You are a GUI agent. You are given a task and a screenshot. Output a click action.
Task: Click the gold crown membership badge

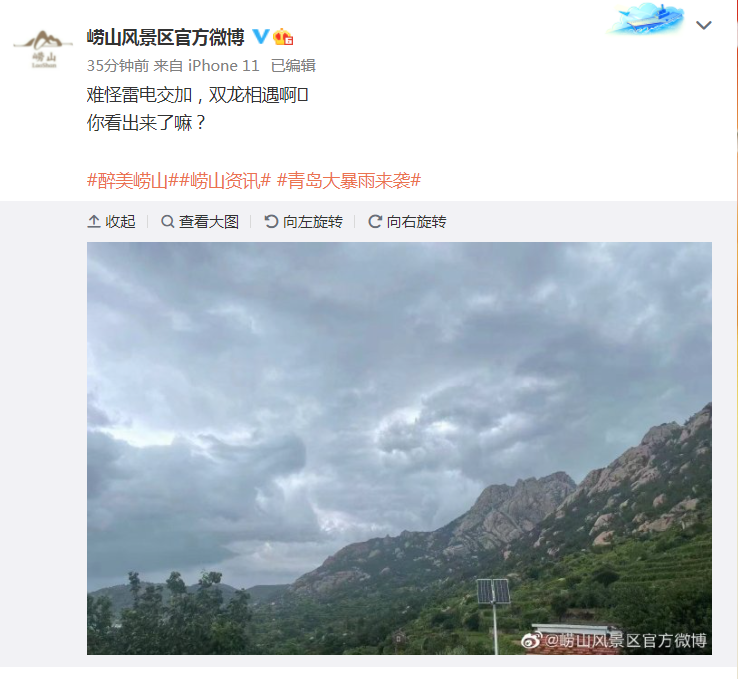(x=283, y=37)
